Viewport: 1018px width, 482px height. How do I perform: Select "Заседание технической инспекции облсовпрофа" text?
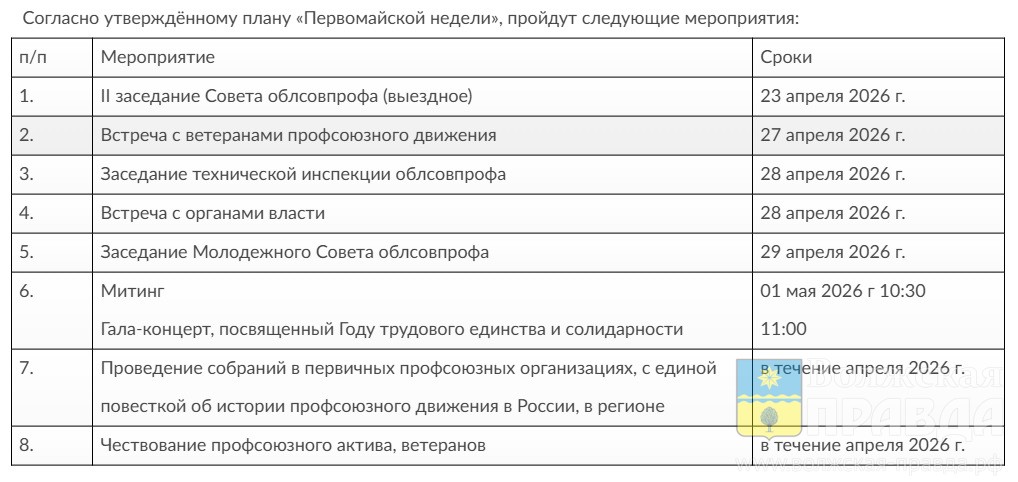(x=303, y=174)
